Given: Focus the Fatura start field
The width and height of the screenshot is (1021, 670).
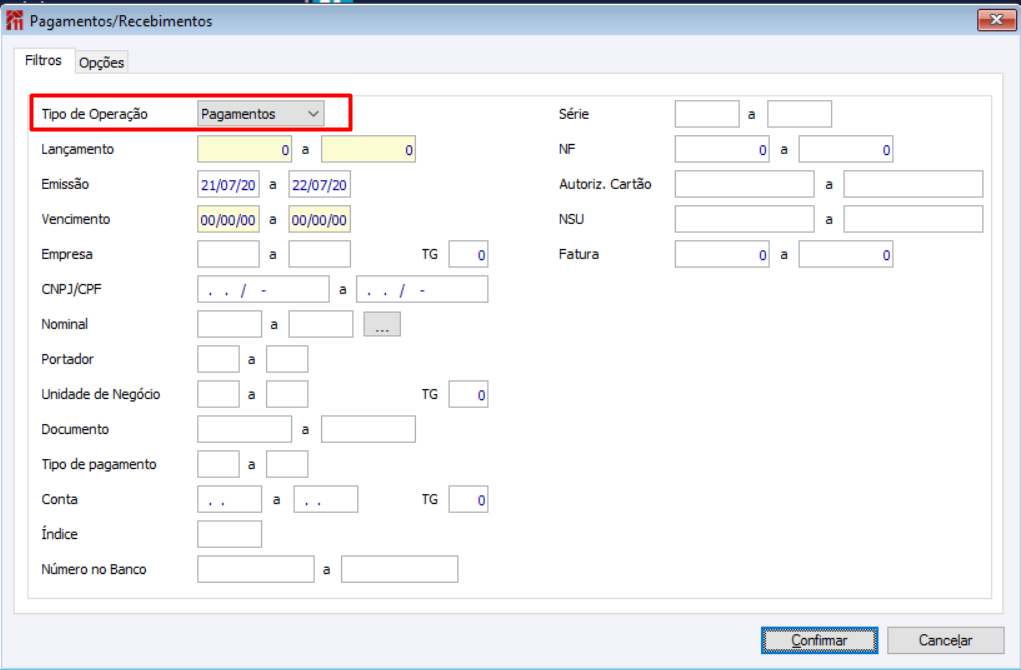Looking at the screenshot, I should (x=721, y=255).
